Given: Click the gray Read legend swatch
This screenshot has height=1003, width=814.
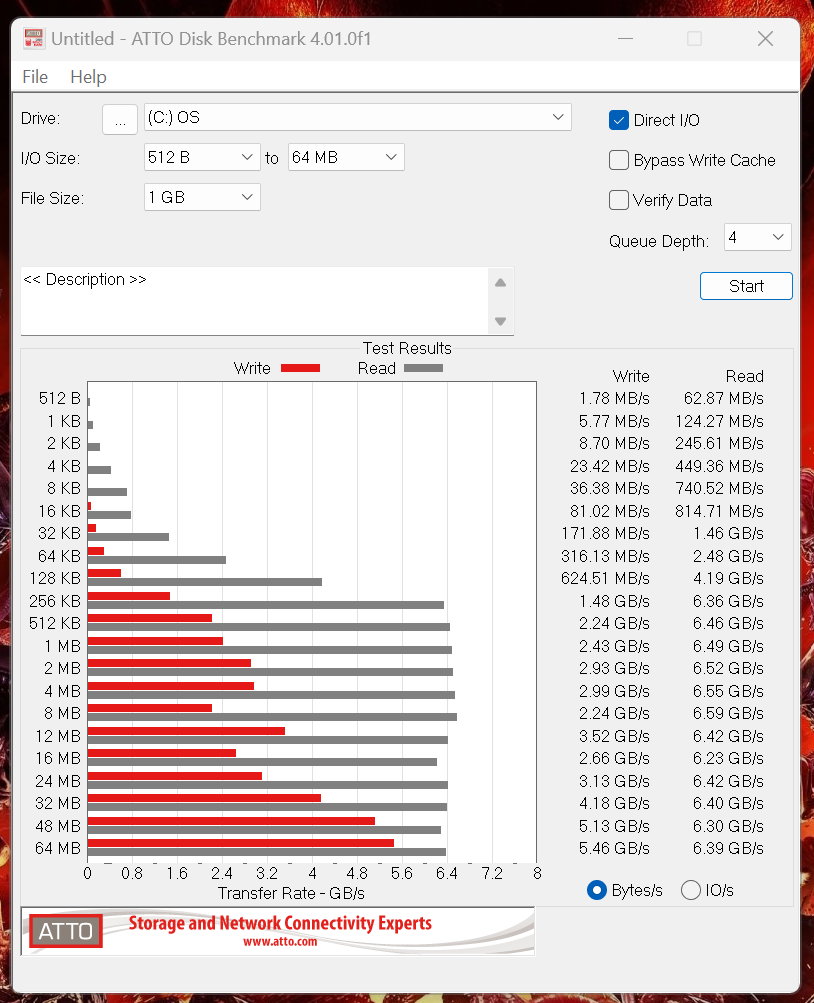Looking at the screenshot, I should (x=423, y=368).
